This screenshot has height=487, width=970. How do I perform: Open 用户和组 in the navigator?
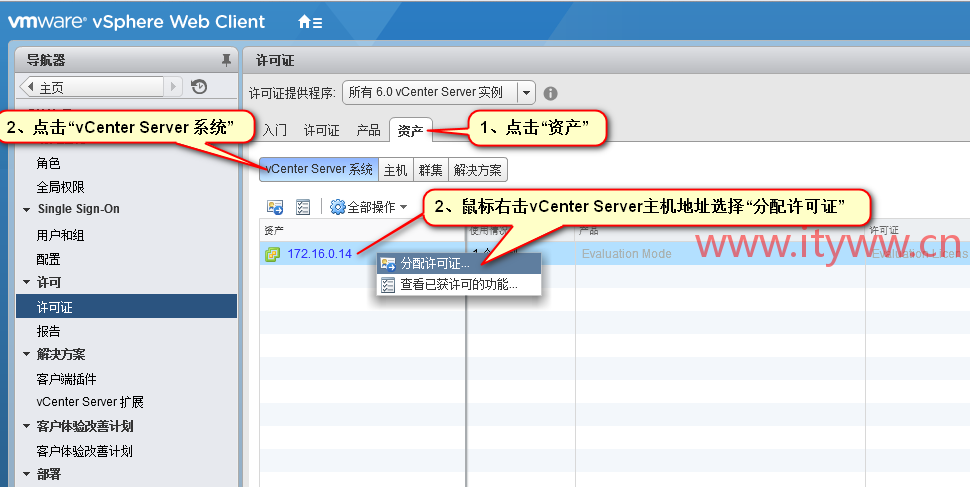click(x=61, y=235)
